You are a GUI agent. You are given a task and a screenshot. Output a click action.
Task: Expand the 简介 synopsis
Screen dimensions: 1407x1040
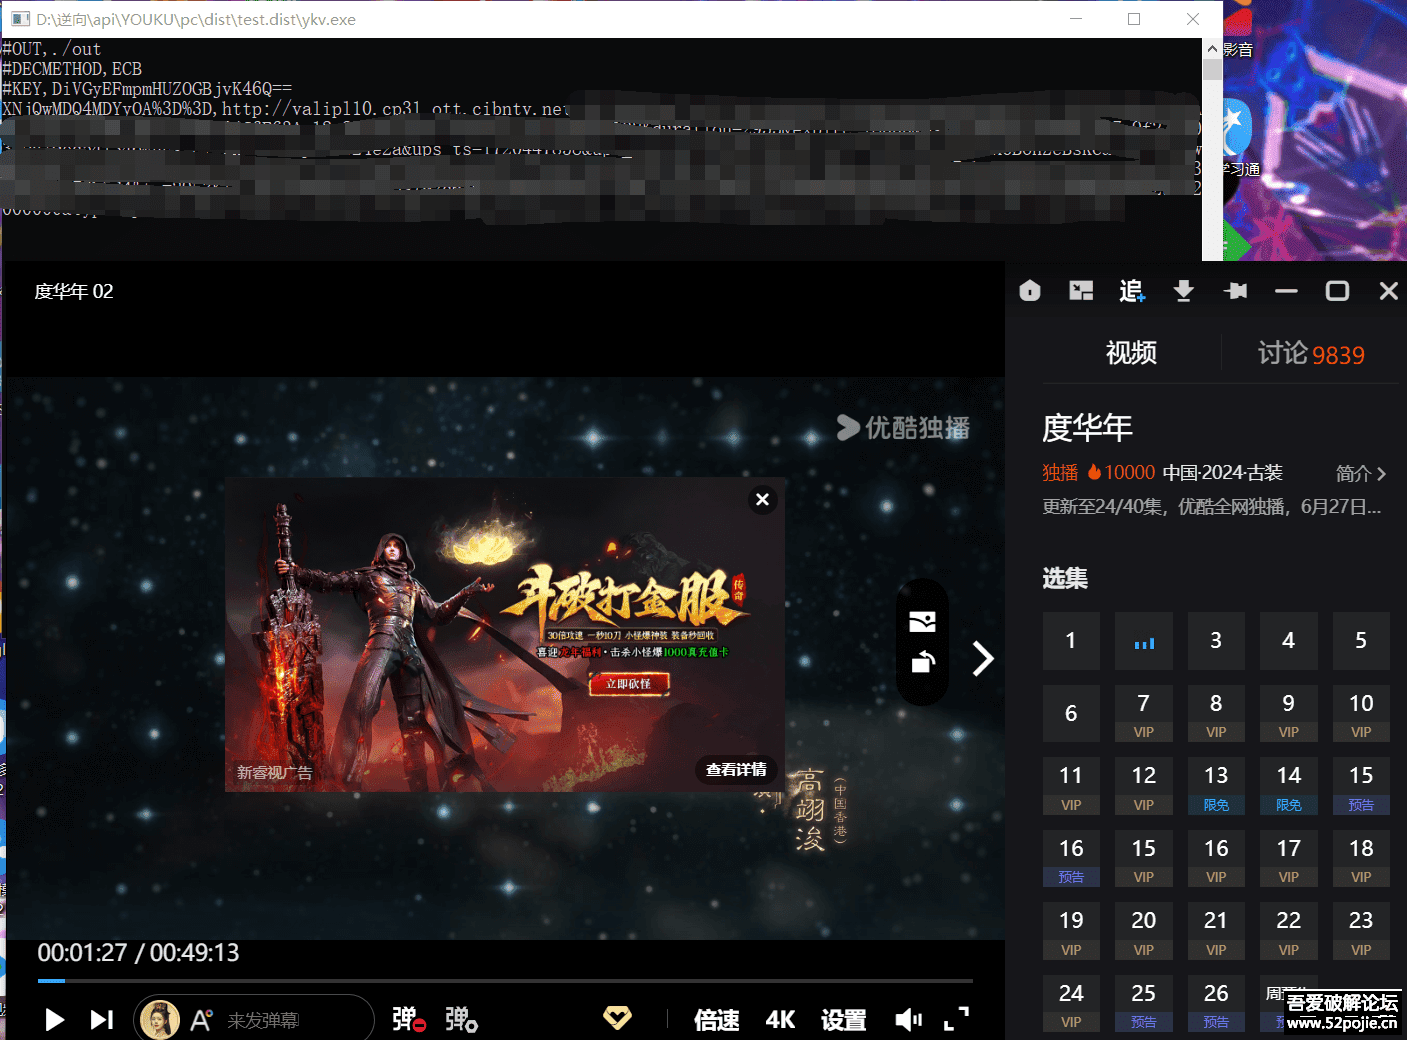[1361, 473]
